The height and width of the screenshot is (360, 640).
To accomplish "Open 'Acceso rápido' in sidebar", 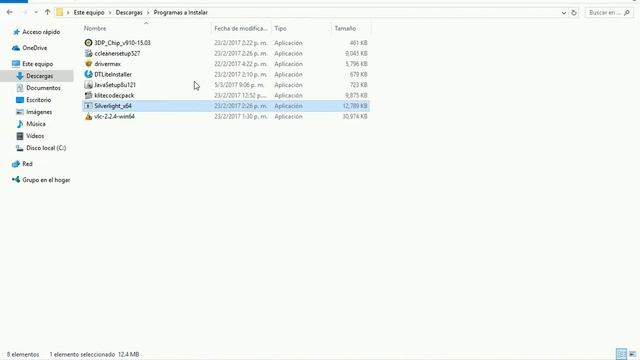I will [x=41, y=32].
